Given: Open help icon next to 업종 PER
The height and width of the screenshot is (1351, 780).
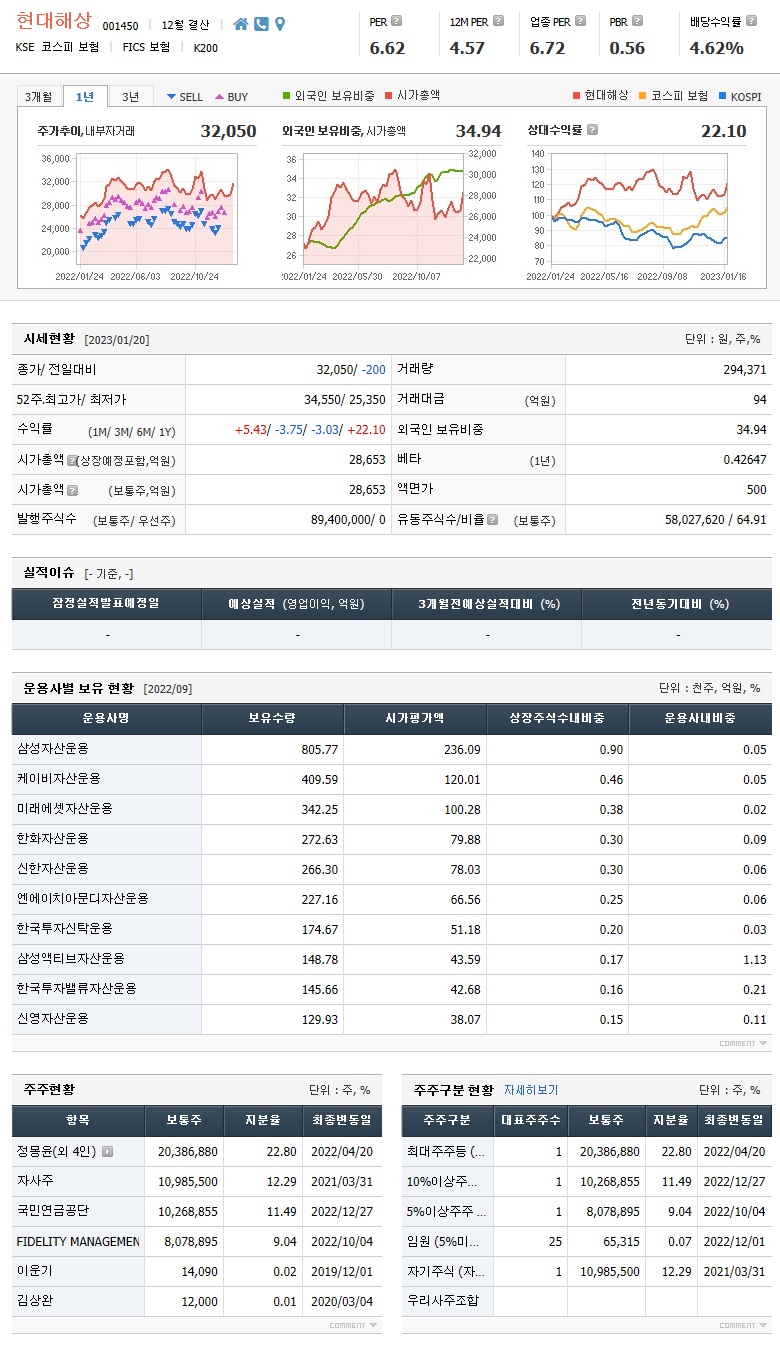Looking at the screenshot, I should click(x=580, y=20).
